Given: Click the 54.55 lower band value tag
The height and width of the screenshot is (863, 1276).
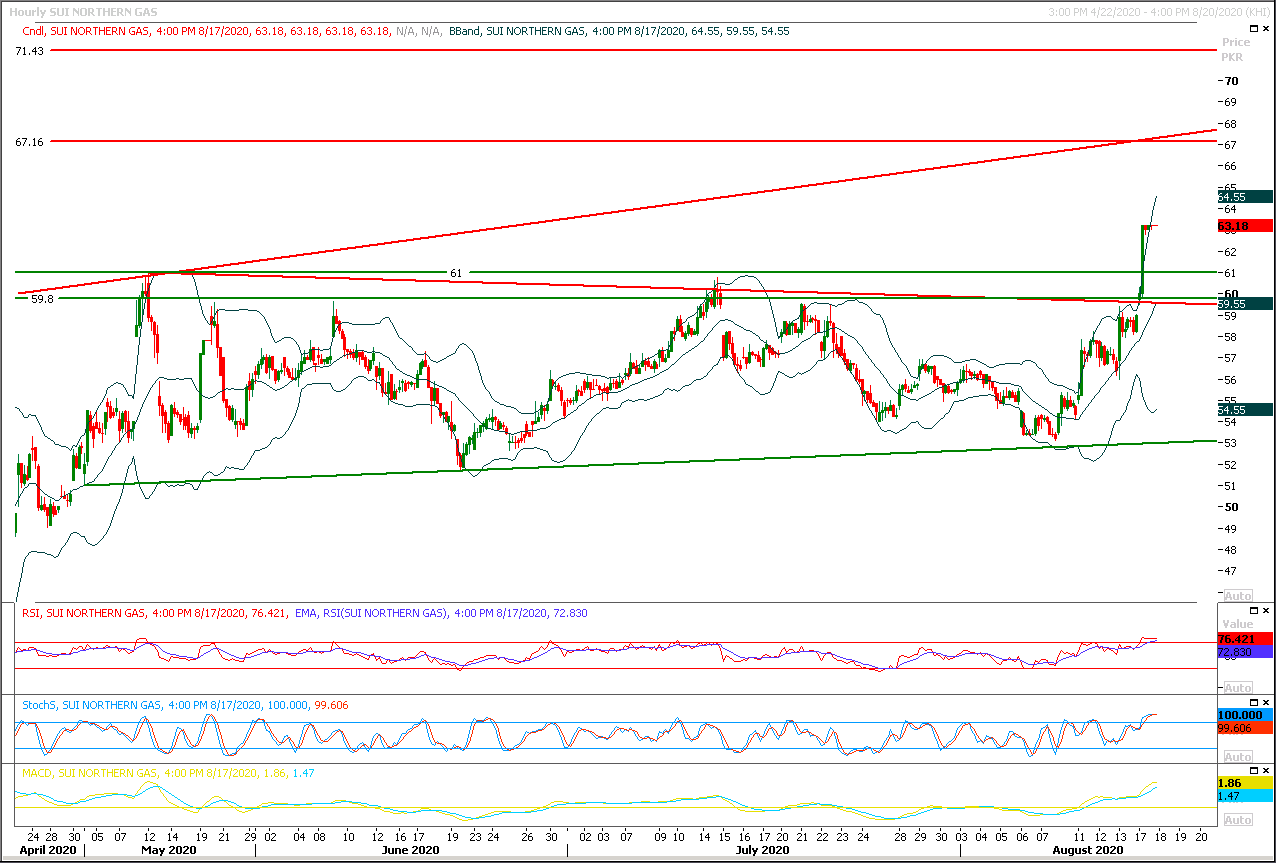Looking at the screenshot, I should coord(1244,409).
